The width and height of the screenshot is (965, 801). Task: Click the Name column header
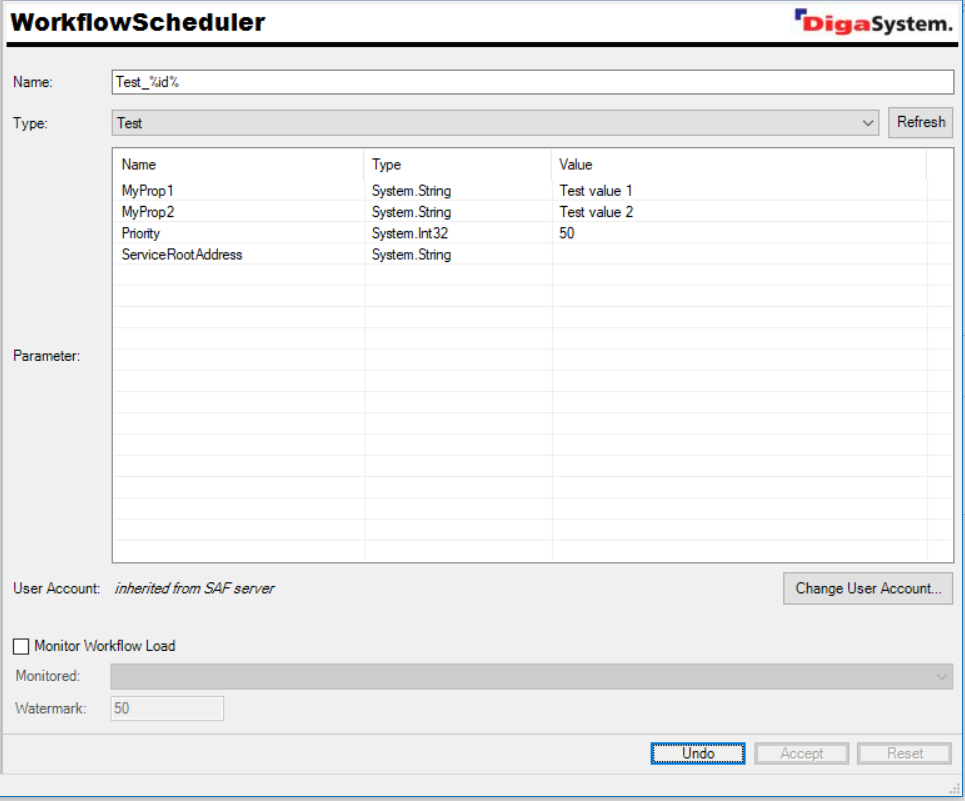coord(139,164)
